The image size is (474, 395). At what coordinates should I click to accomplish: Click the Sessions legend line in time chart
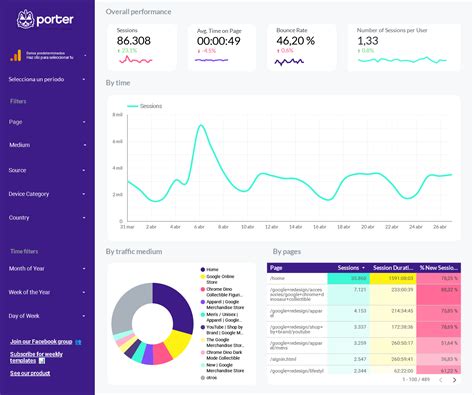point(132,106)
